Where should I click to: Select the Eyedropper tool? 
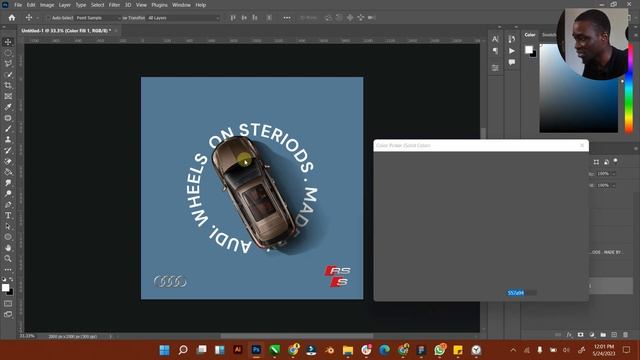(x=8, y=107)
